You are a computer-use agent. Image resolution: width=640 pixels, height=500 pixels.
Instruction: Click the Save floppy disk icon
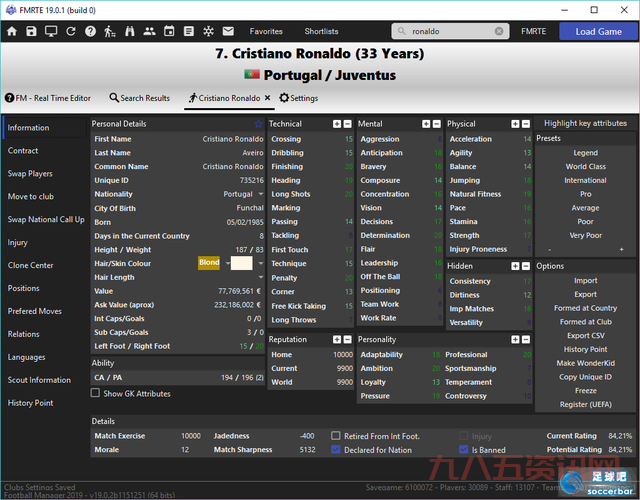[32, 32]
